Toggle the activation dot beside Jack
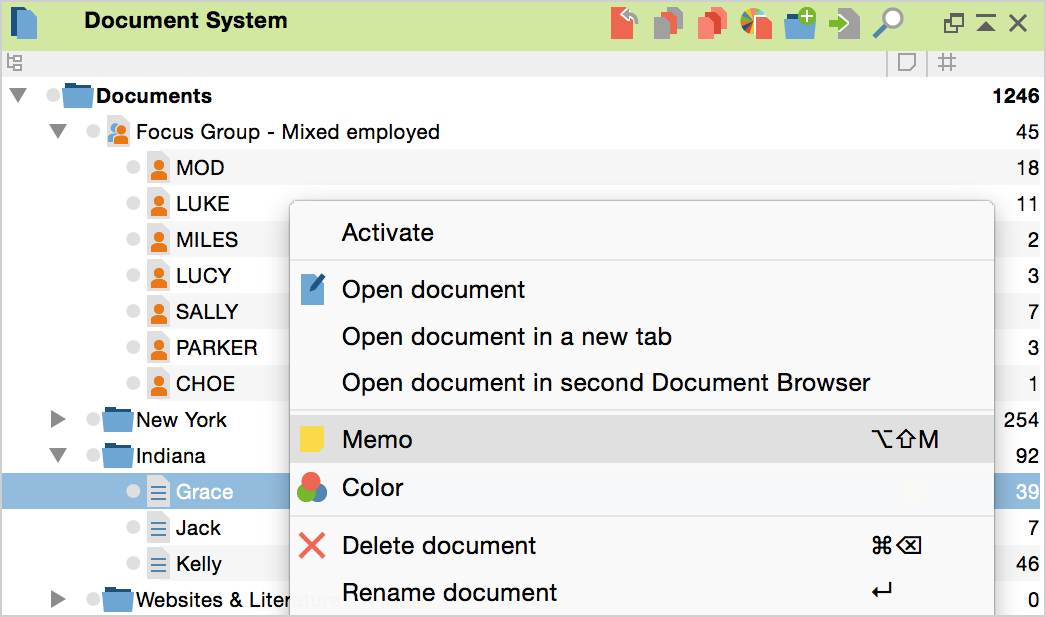This screenshot has width=1046, height=617. pos(133,528)
